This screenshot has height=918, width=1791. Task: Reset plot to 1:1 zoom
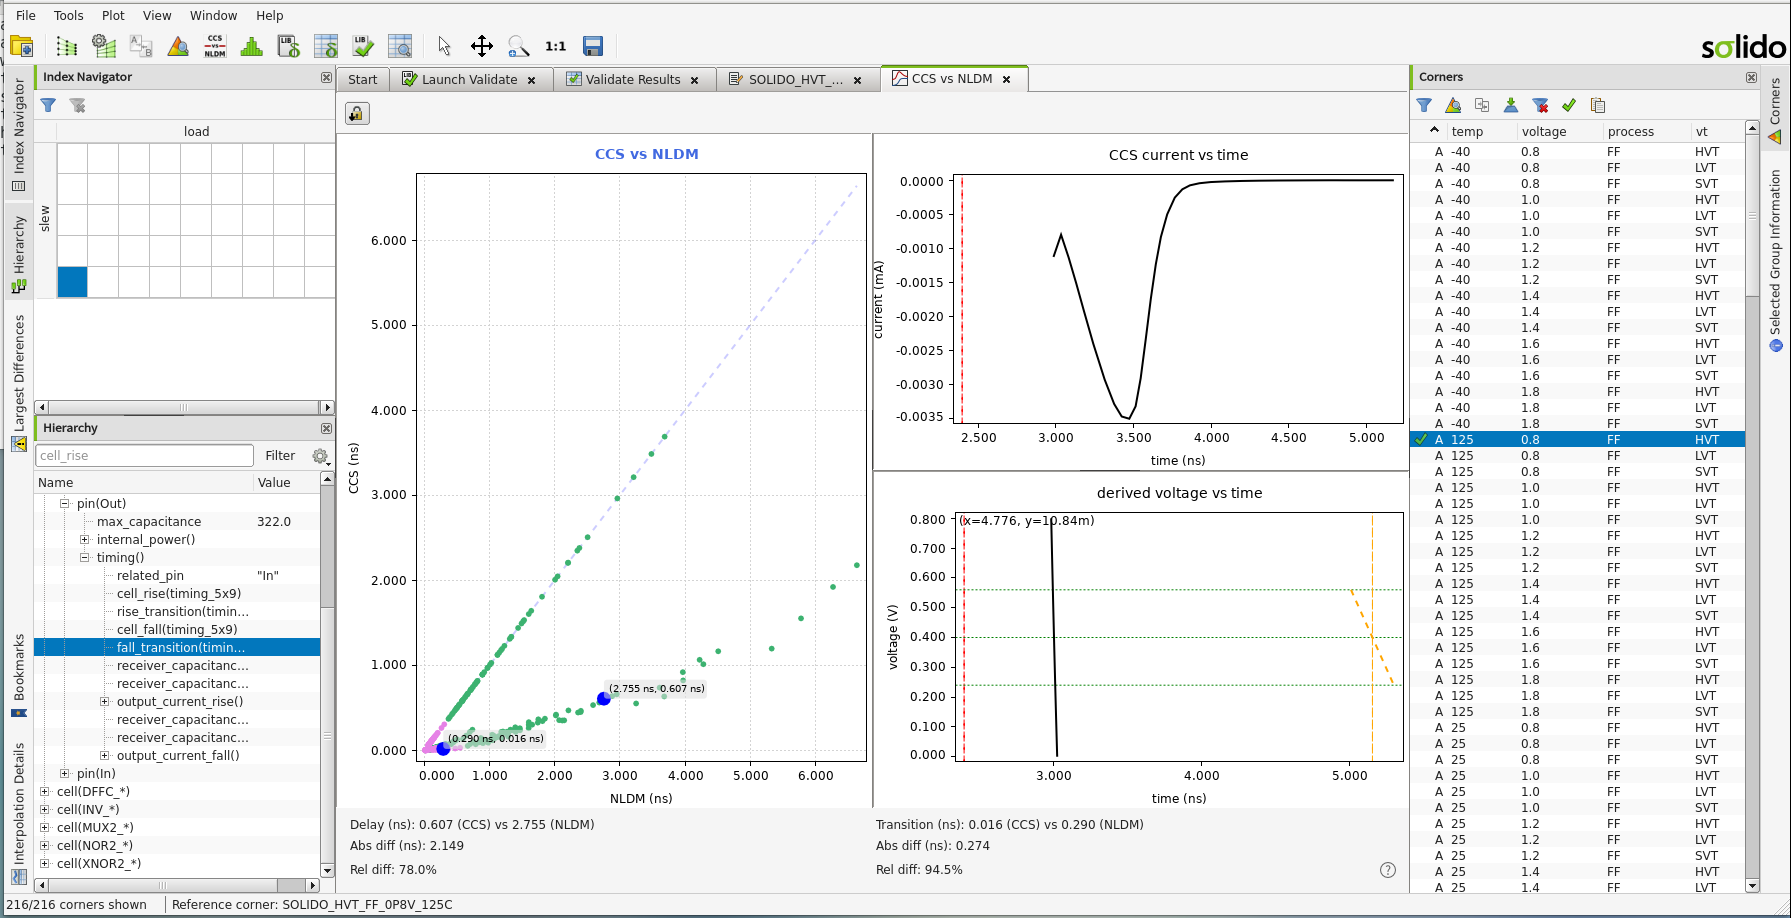click(556, 46)
